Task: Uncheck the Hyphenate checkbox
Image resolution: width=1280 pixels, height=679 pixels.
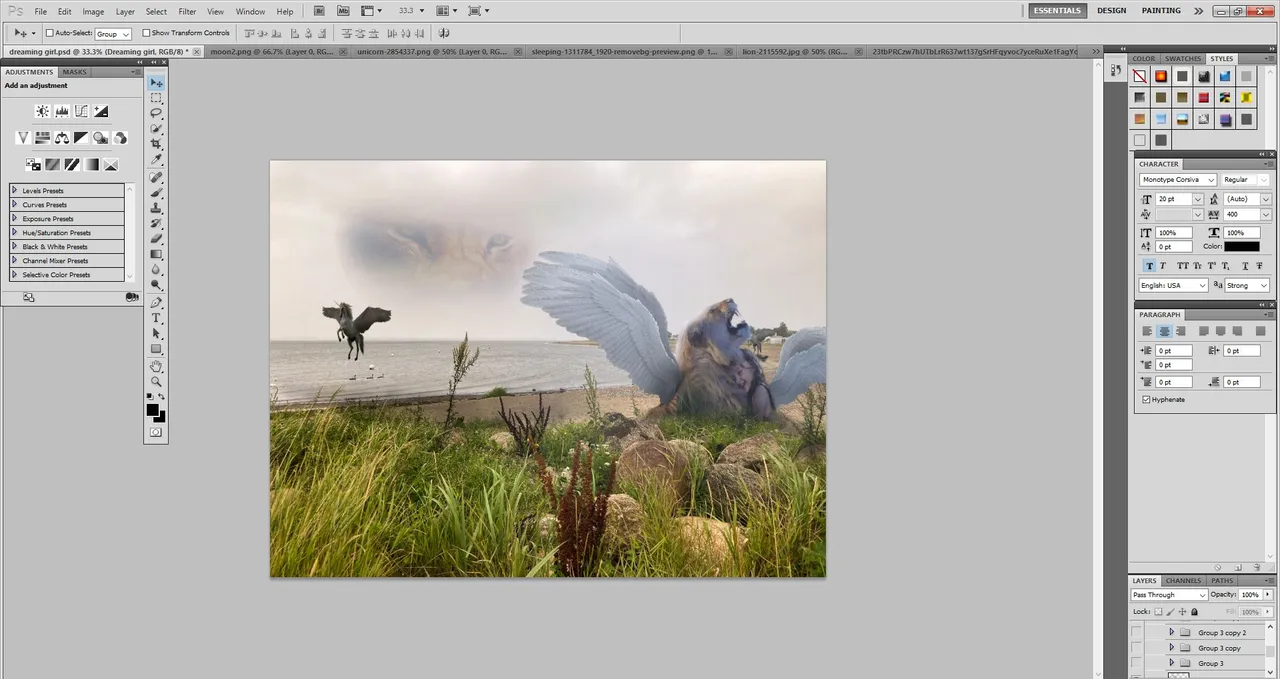Action: 1146,399
